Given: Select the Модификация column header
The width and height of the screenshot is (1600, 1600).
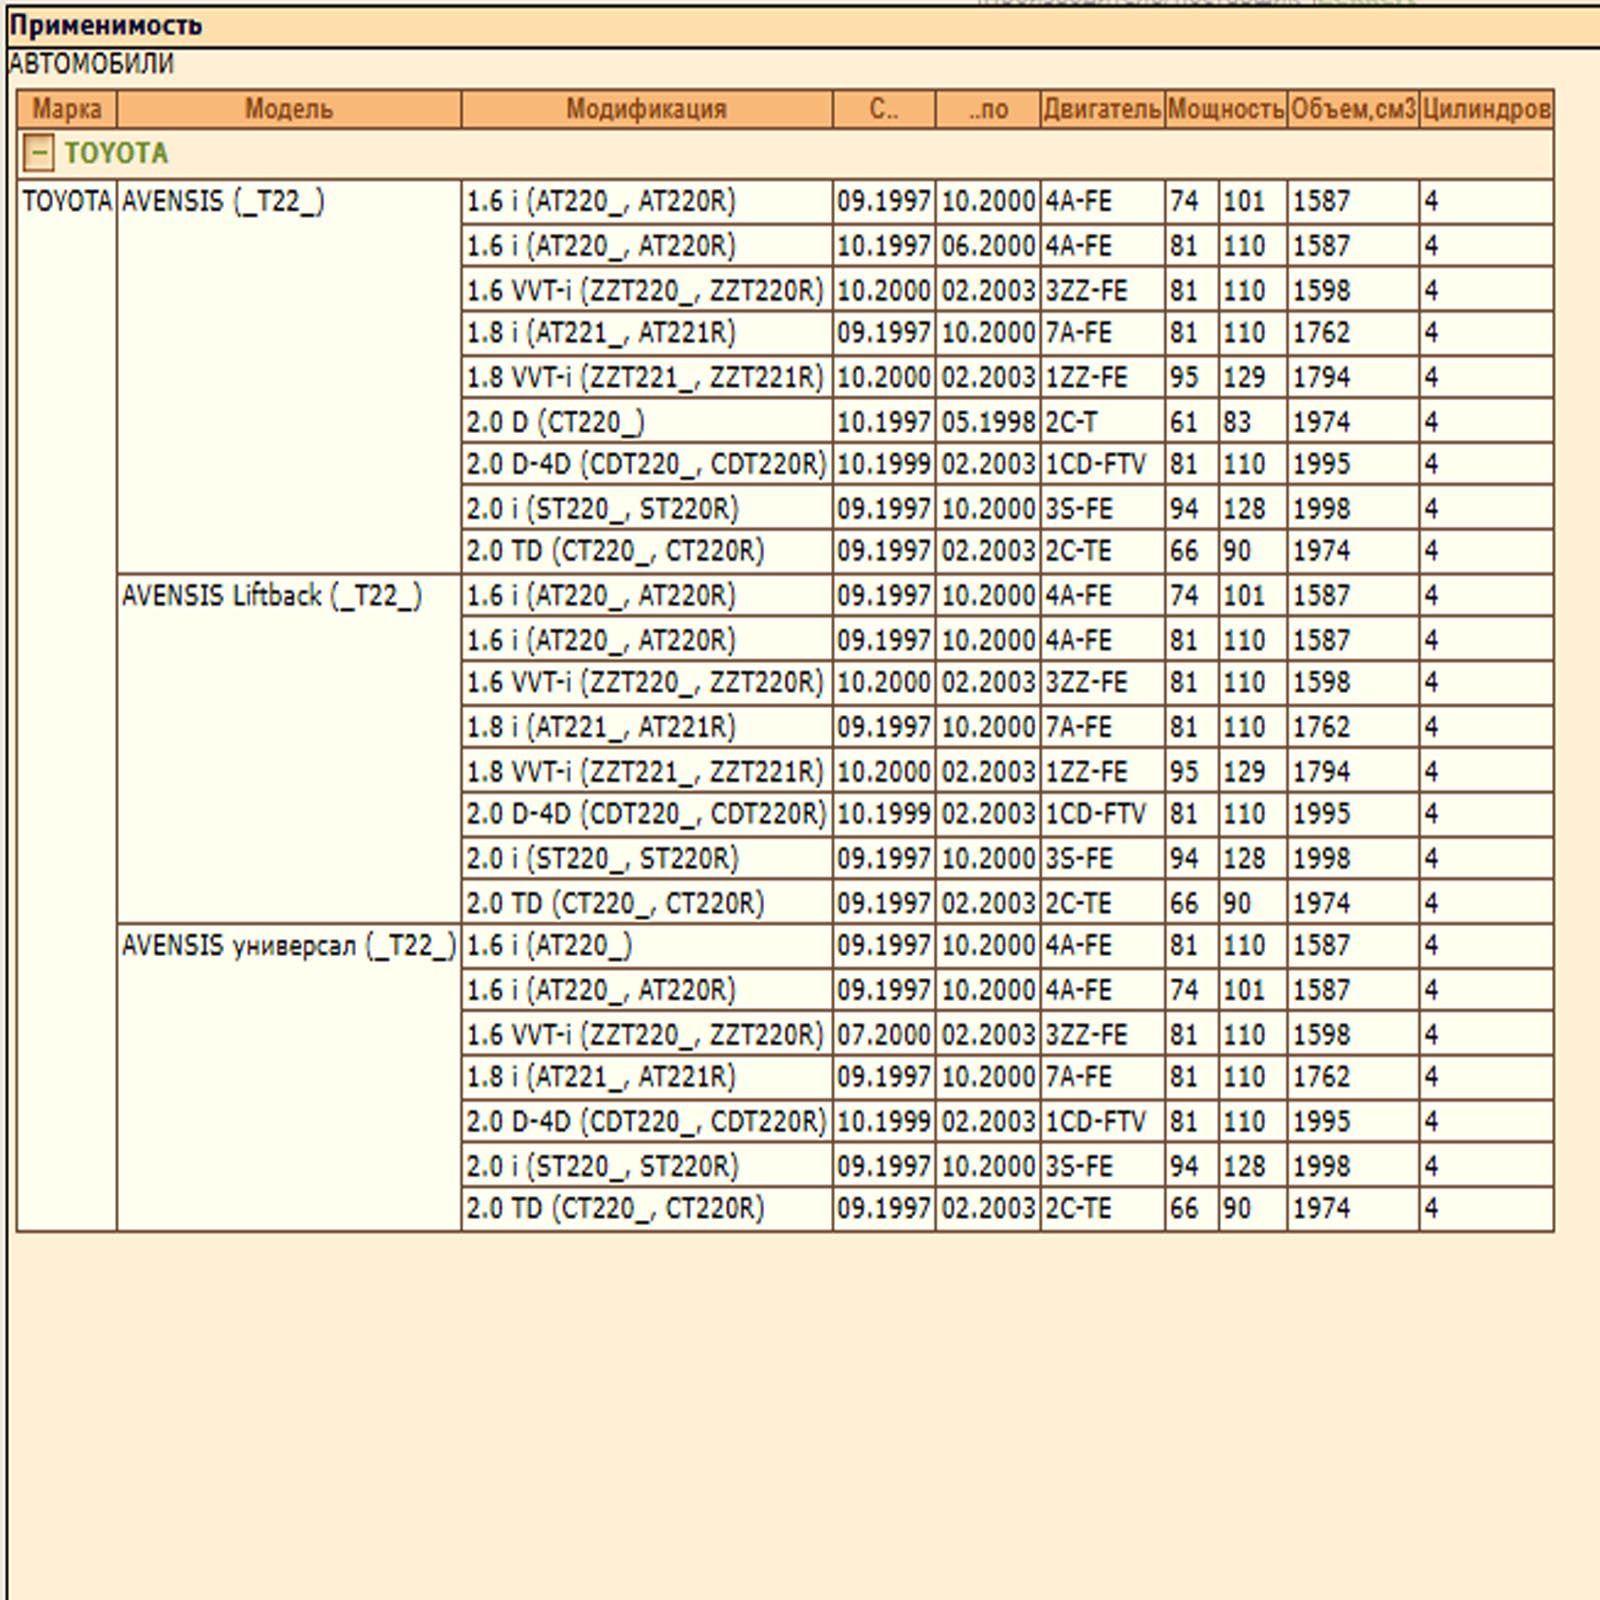Looking at the screenshot, I should pos(646,109).
